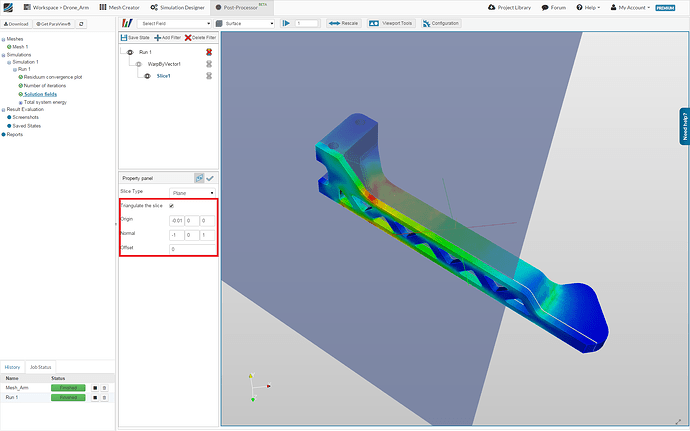Click the stop icon for Mesh_Arm job

coord(95,388)
